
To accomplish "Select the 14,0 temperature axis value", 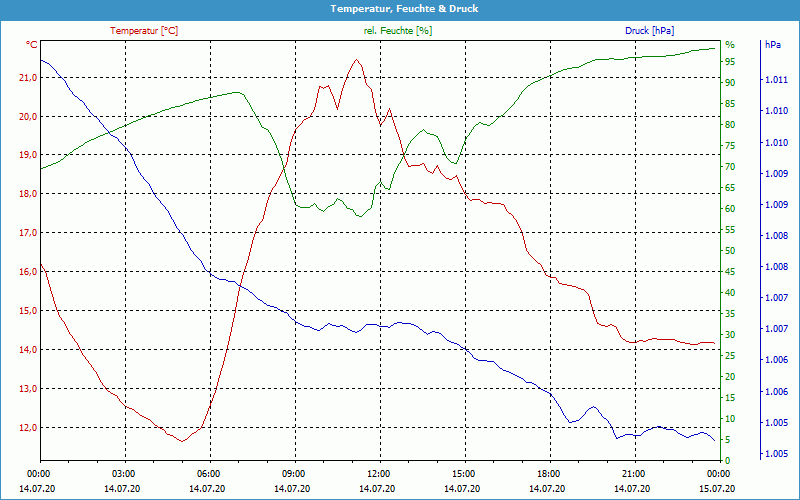I will (29, 349).
